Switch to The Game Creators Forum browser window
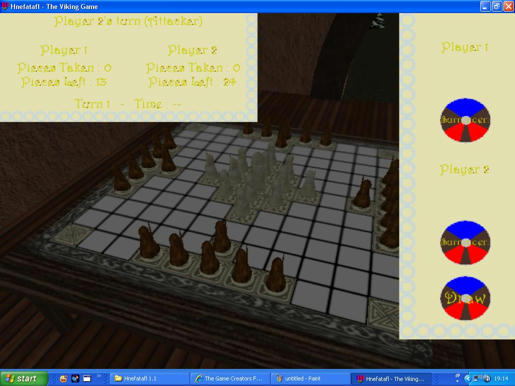 click(x=229, y=379)
